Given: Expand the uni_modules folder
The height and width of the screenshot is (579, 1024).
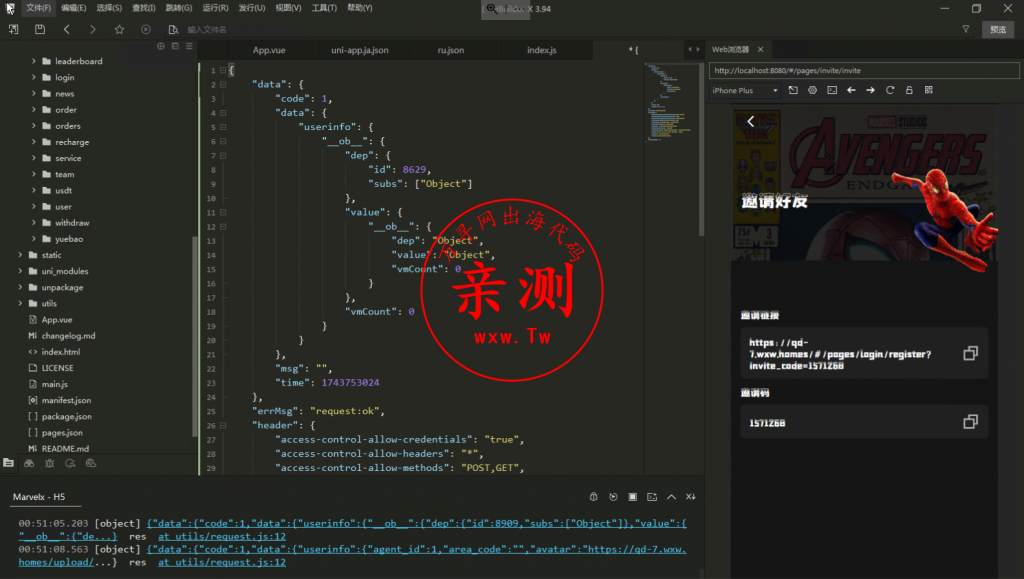Looking at the screenshot, I should (20, 271).
